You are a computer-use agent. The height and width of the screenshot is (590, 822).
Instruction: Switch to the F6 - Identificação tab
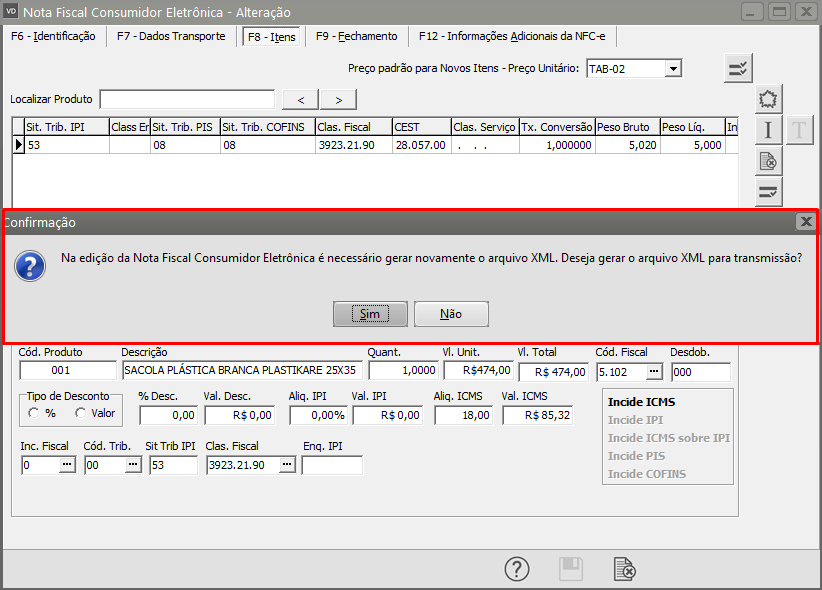coord(53,36)
